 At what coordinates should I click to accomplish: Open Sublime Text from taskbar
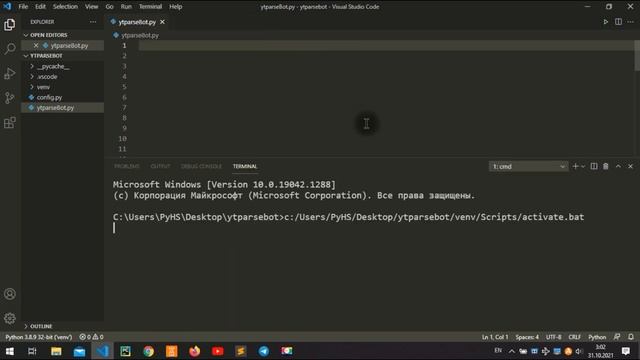pos(241,351)
